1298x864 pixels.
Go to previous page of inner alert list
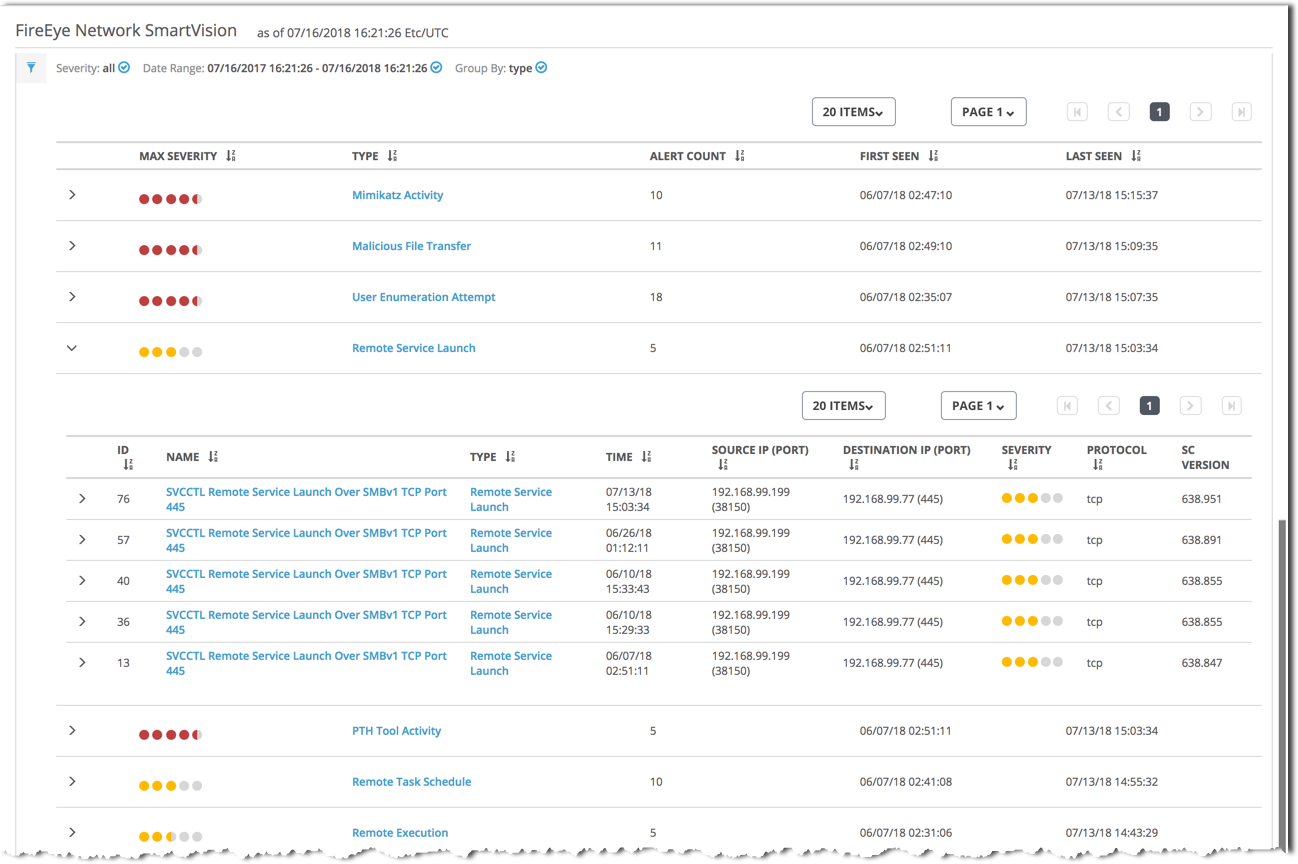(1109, 405)
